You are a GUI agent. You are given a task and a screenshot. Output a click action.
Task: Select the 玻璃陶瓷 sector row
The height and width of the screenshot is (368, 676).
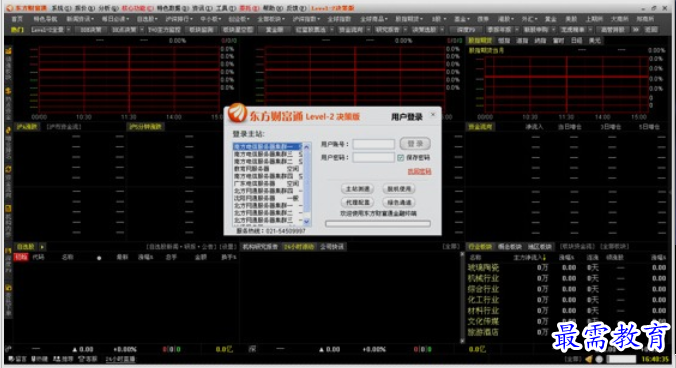click(x=567, y=268)
